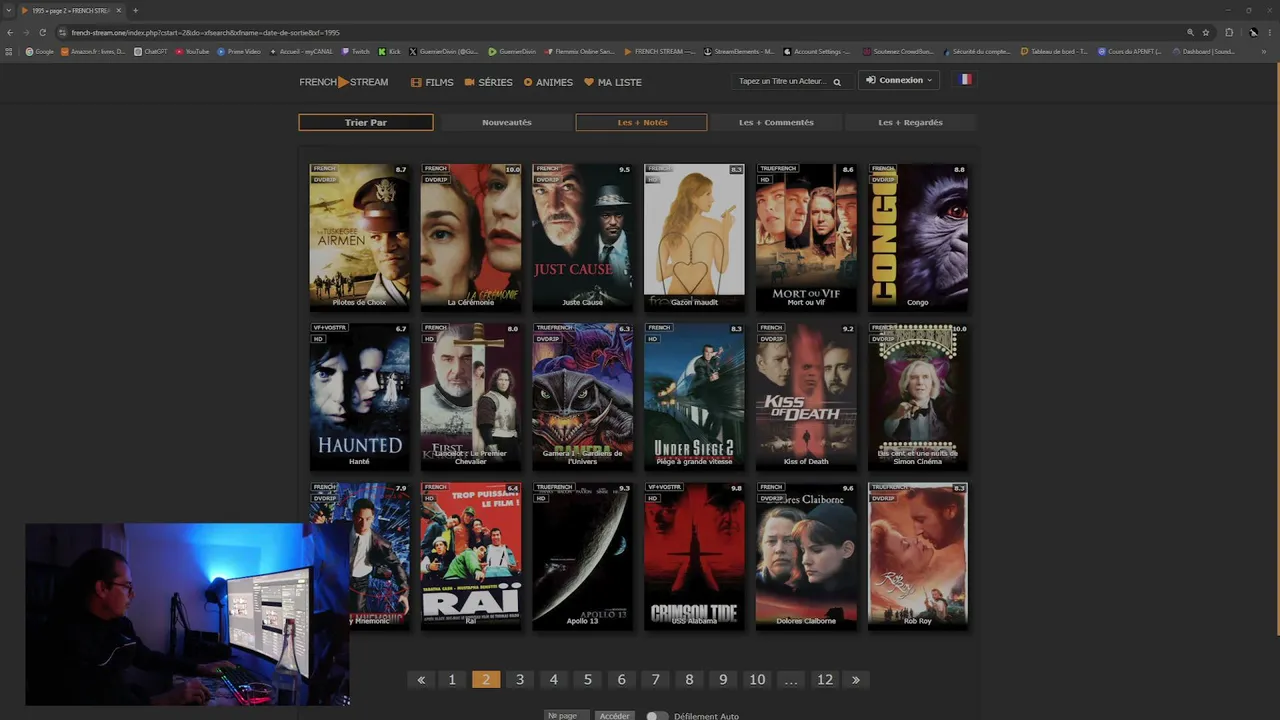Viewport: 1280px width, 720px height.
Task: Click the magnifier search icon
Action: [838, 82]
